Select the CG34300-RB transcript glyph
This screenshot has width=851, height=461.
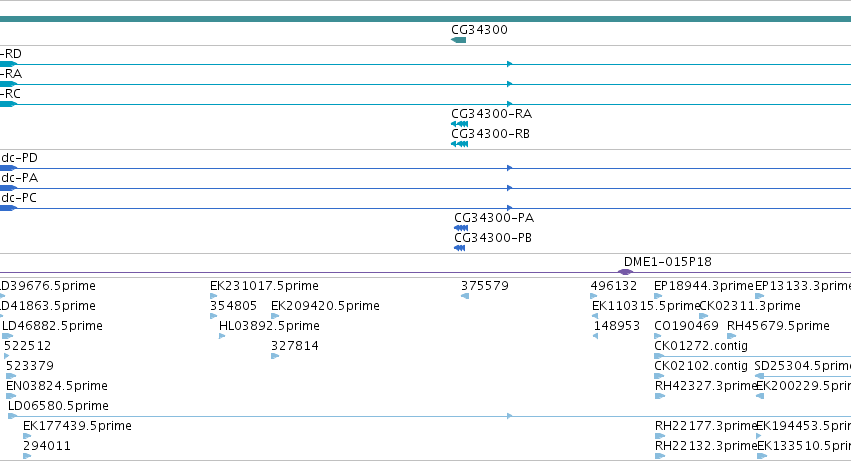pos(460,144)
